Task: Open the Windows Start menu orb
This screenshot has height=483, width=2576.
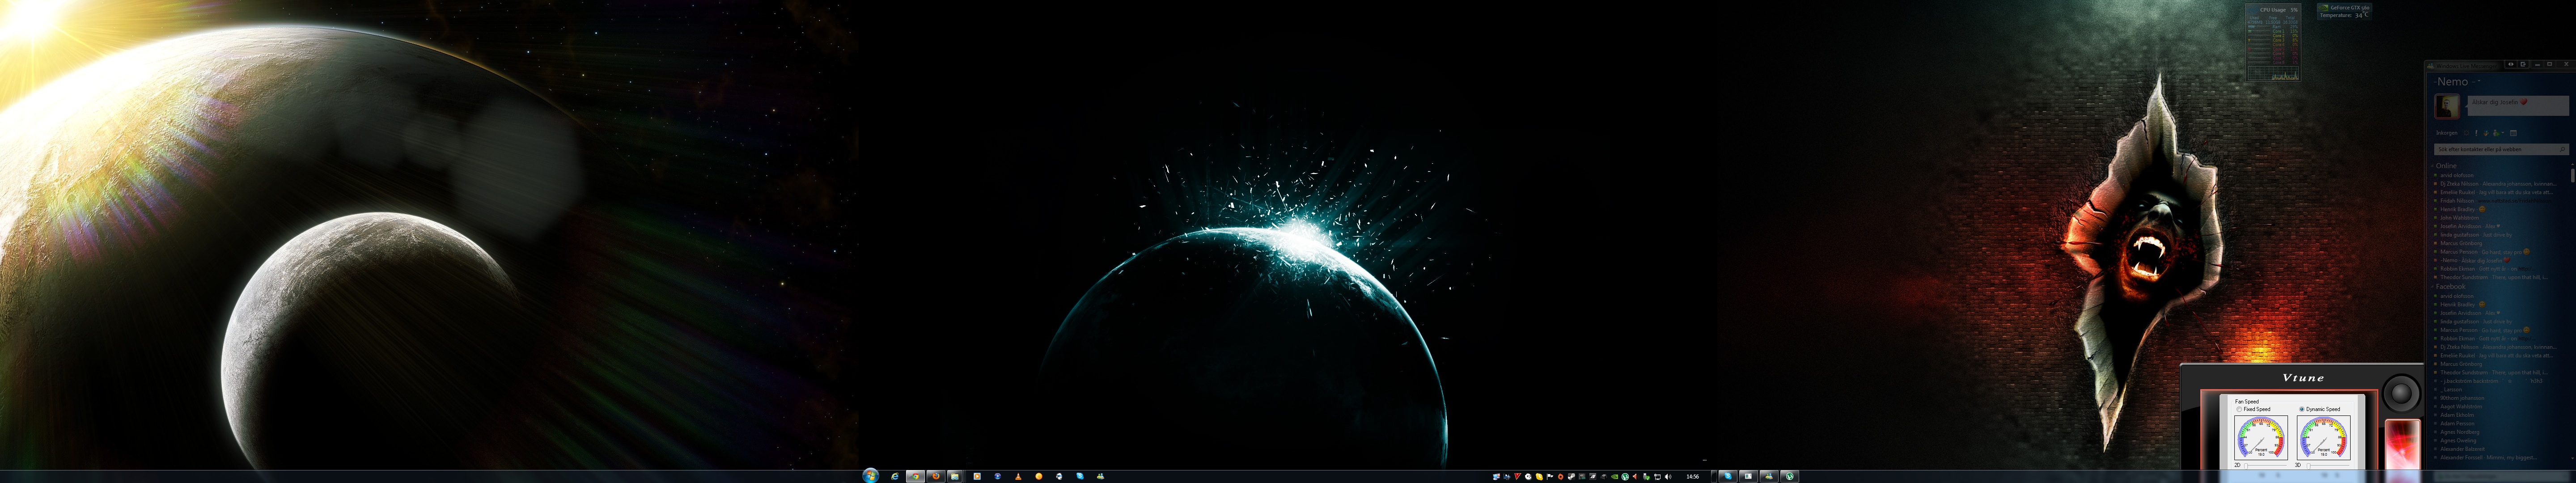Action: pos(871,476)
